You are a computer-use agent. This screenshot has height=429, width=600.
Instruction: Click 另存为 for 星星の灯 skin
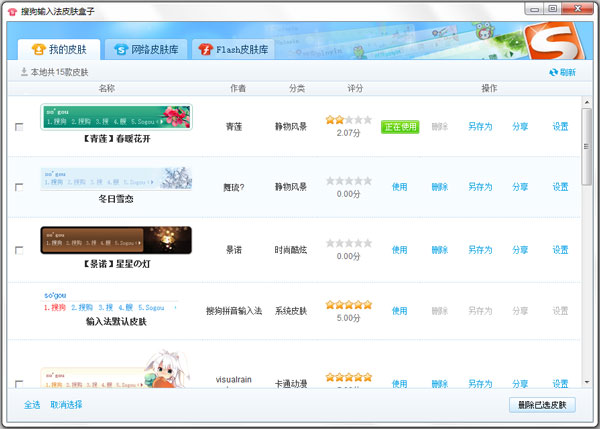480,250
